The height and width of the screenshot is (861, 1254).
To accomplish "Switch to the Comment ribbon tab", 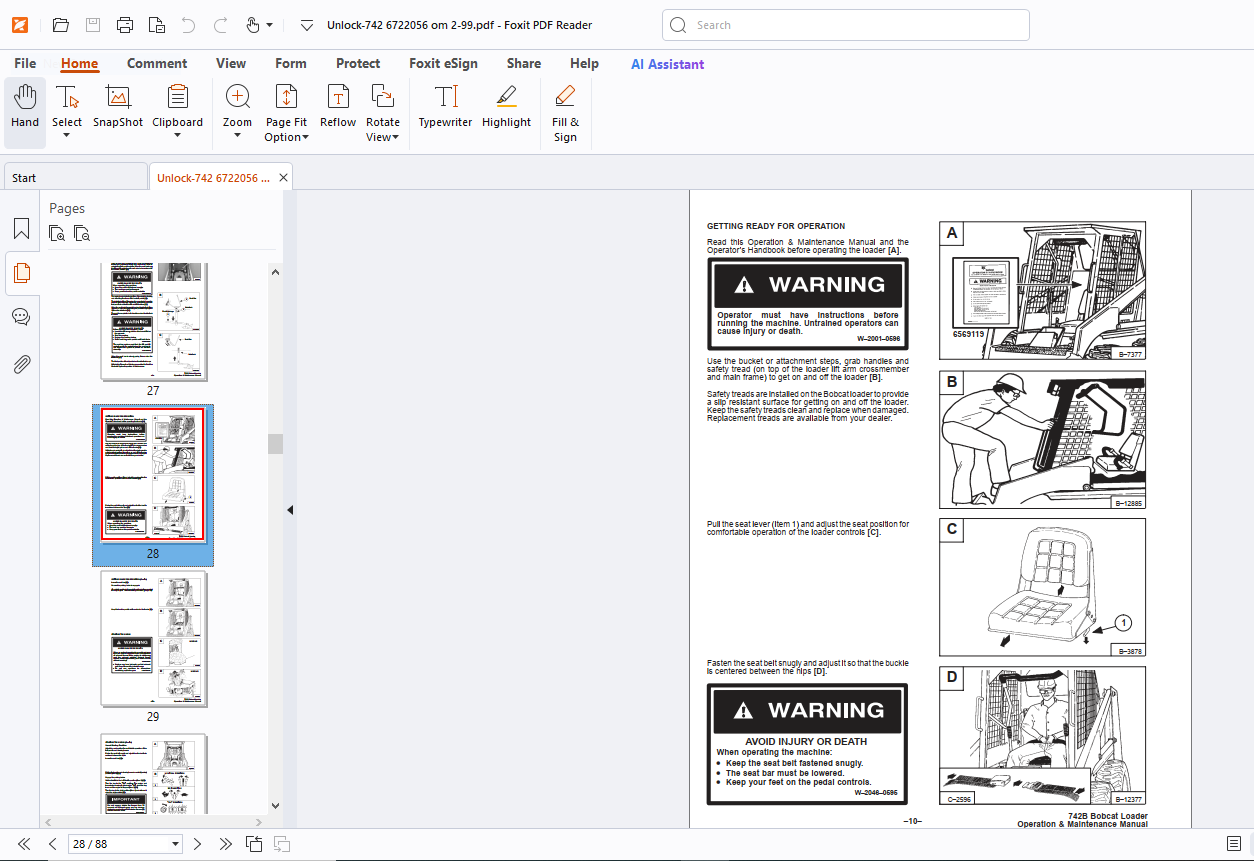I will click(157, 63).
